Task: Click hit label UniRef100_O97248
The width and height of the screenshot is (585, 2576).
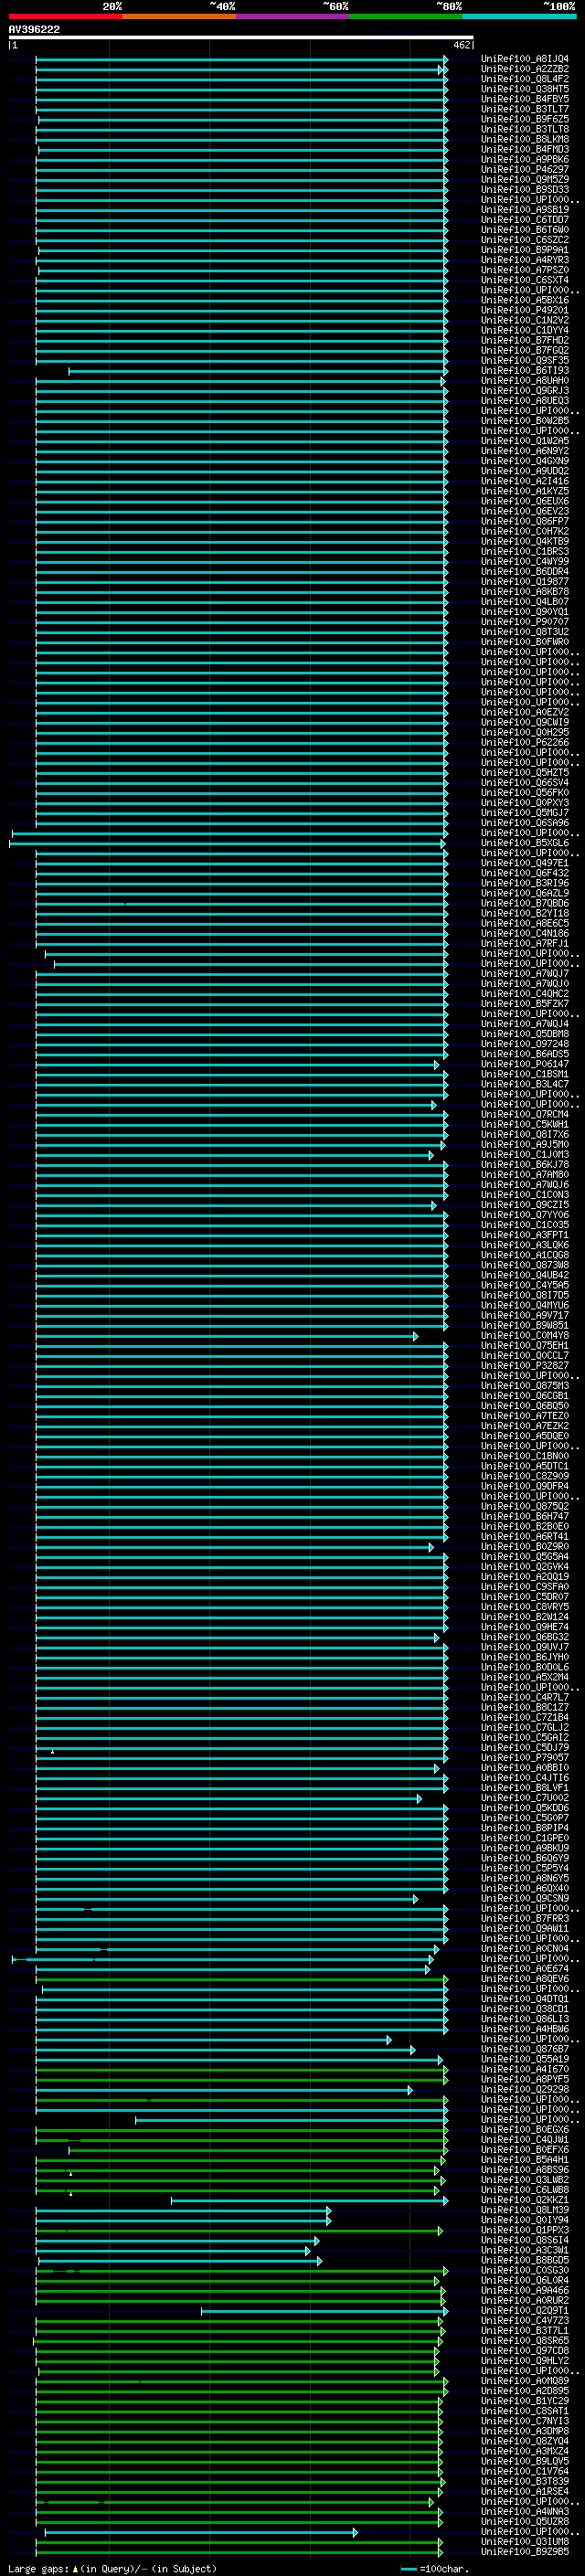Action: [524, 1044]
